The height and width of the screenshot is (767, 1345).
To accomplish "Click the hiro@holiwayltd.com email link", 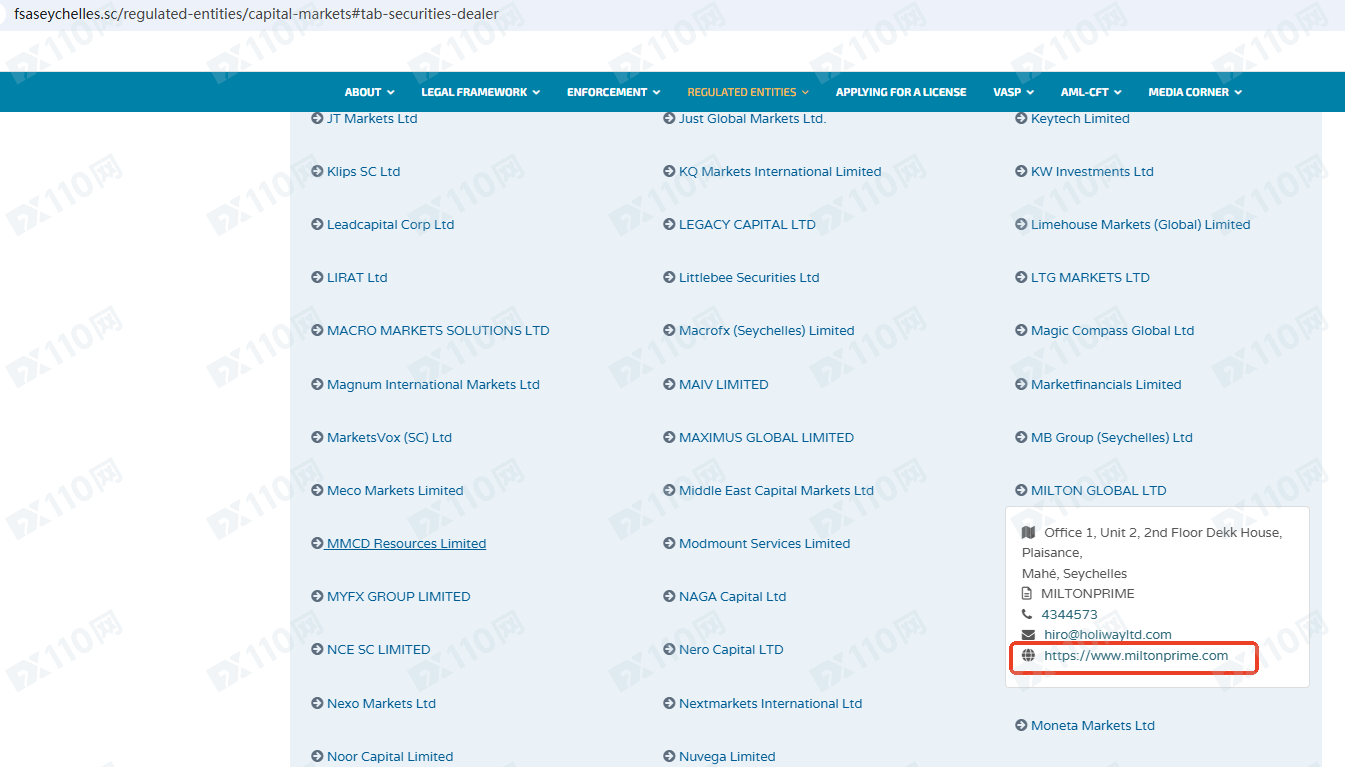I will 1106,635.
